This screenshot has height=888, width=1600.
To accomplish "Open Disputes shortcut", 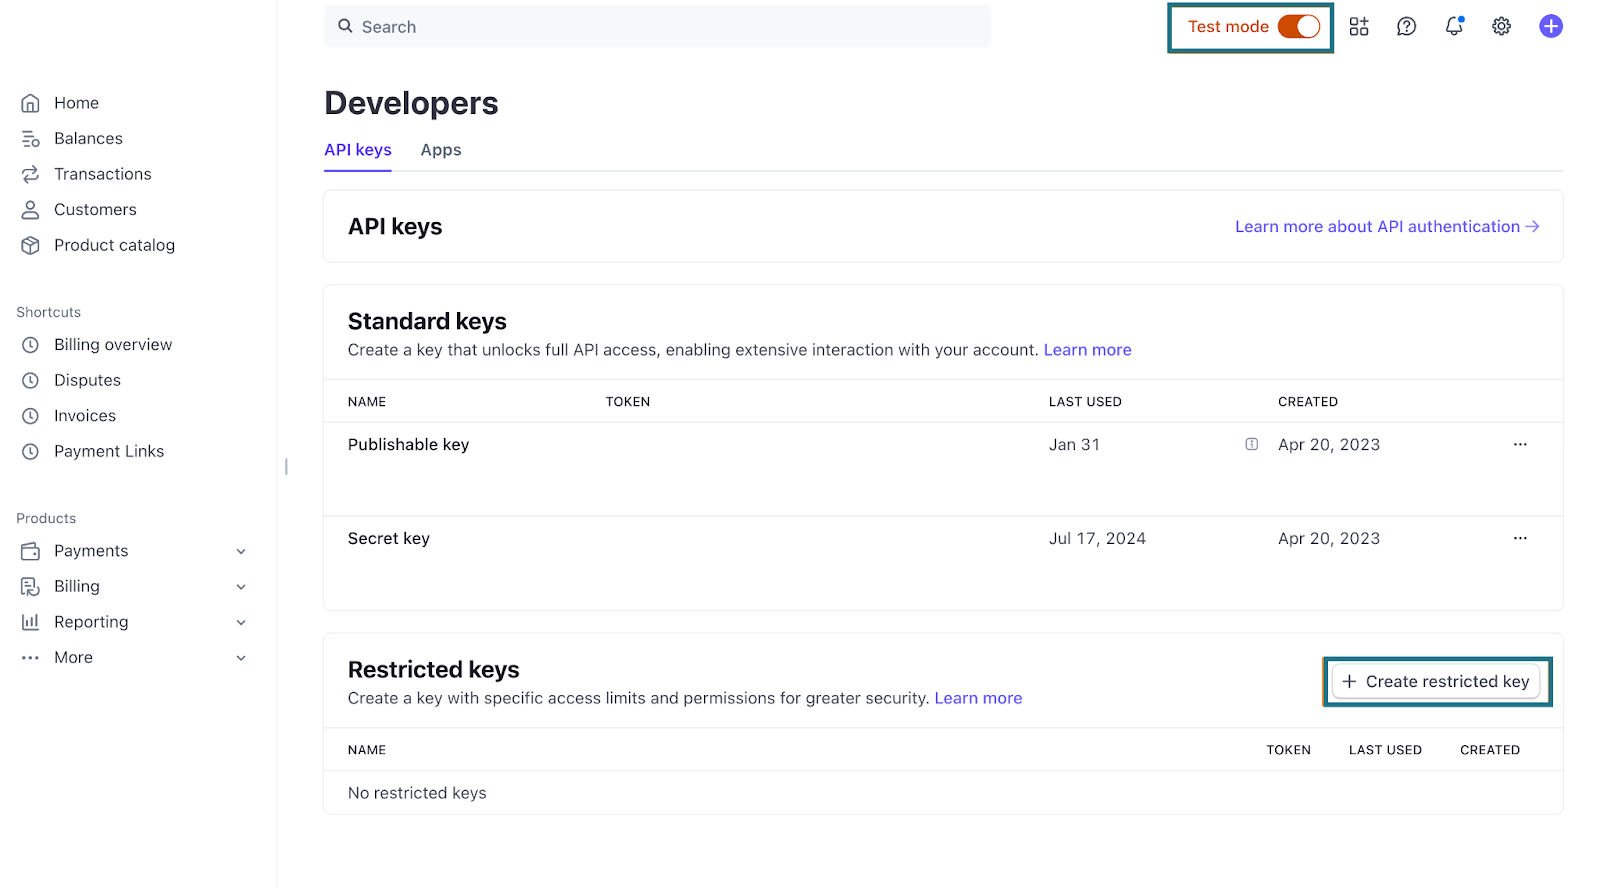I will 87,380.
